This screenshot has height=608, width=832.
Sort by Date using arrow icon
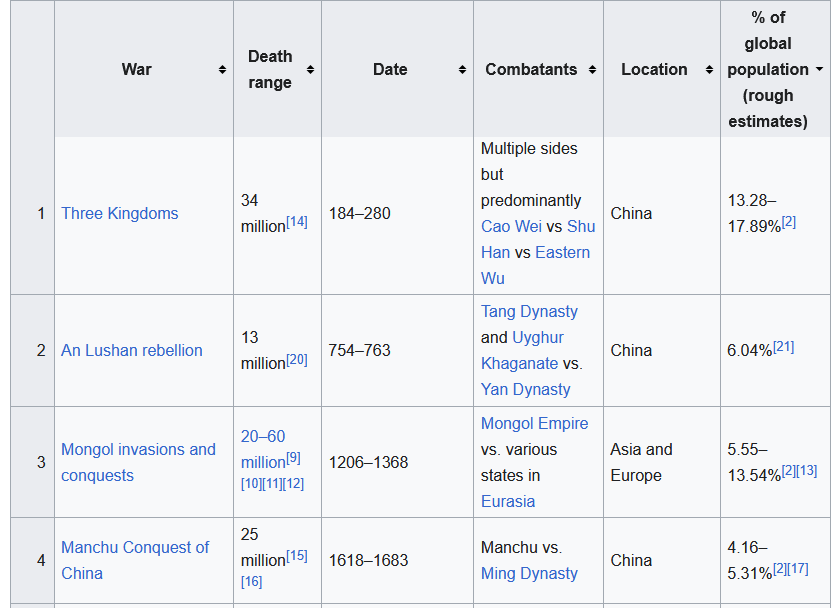point(462,70)
